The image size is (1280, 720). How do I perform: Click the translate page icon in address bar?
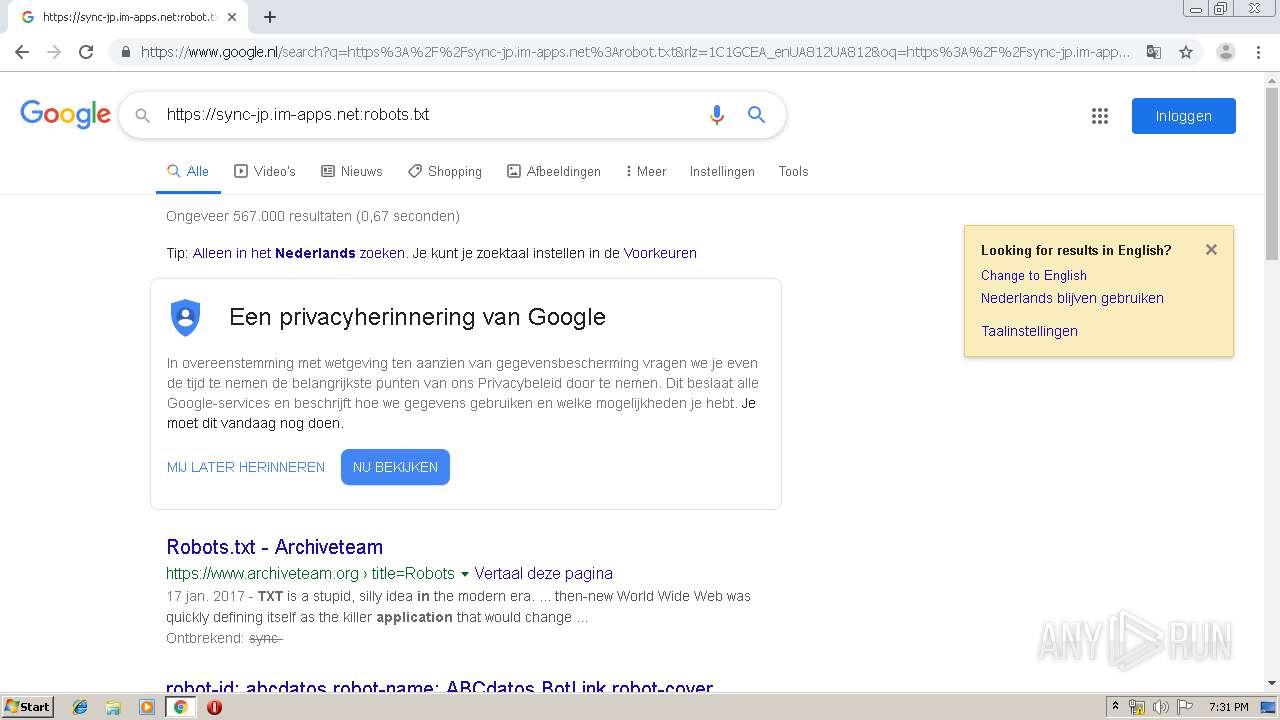coord(1154,52)
